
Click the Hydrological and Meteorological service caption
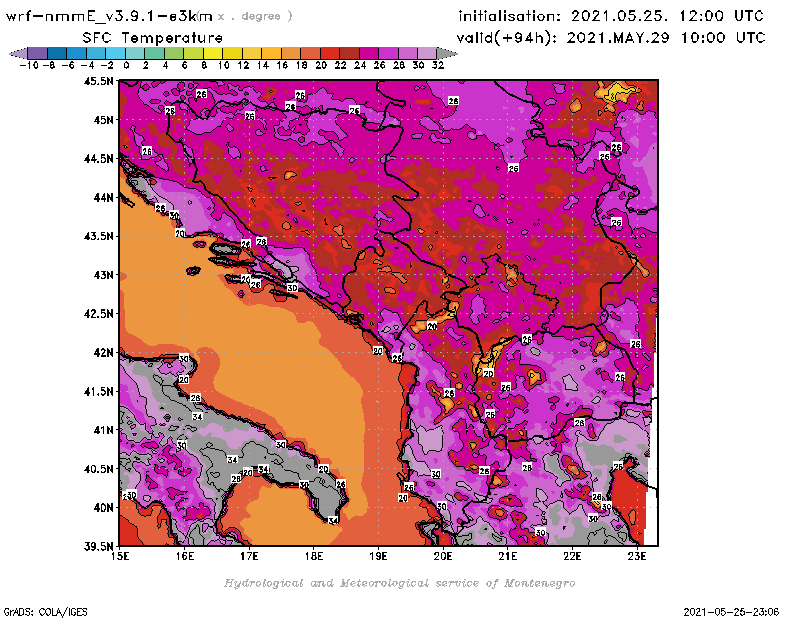(x=399, y=582)
